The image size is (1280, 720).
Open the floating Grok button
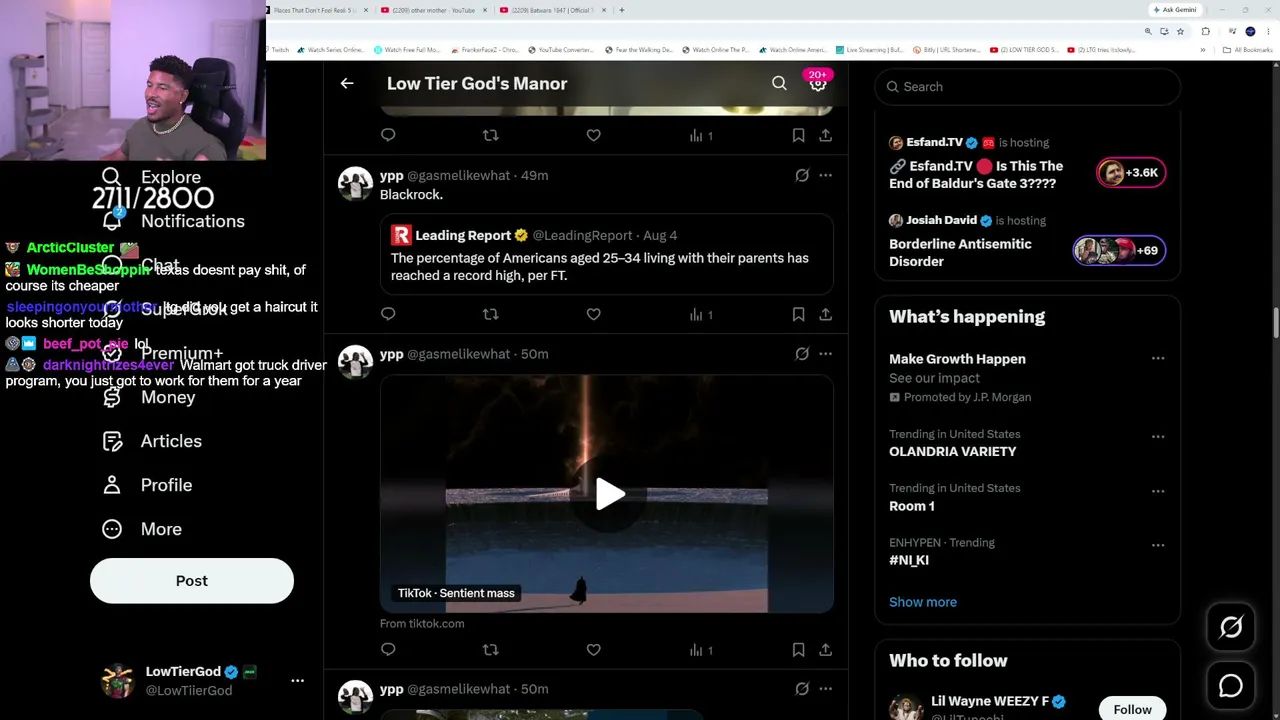click(x=1231, y=627)
